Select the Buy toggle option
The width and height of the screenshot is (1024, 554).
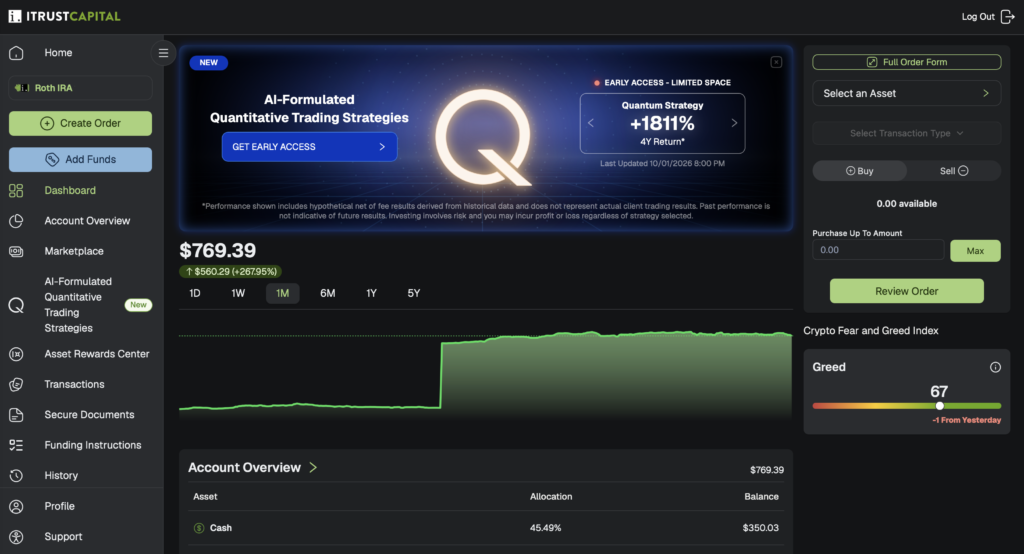pyautogui.click(x=859, y=171)
